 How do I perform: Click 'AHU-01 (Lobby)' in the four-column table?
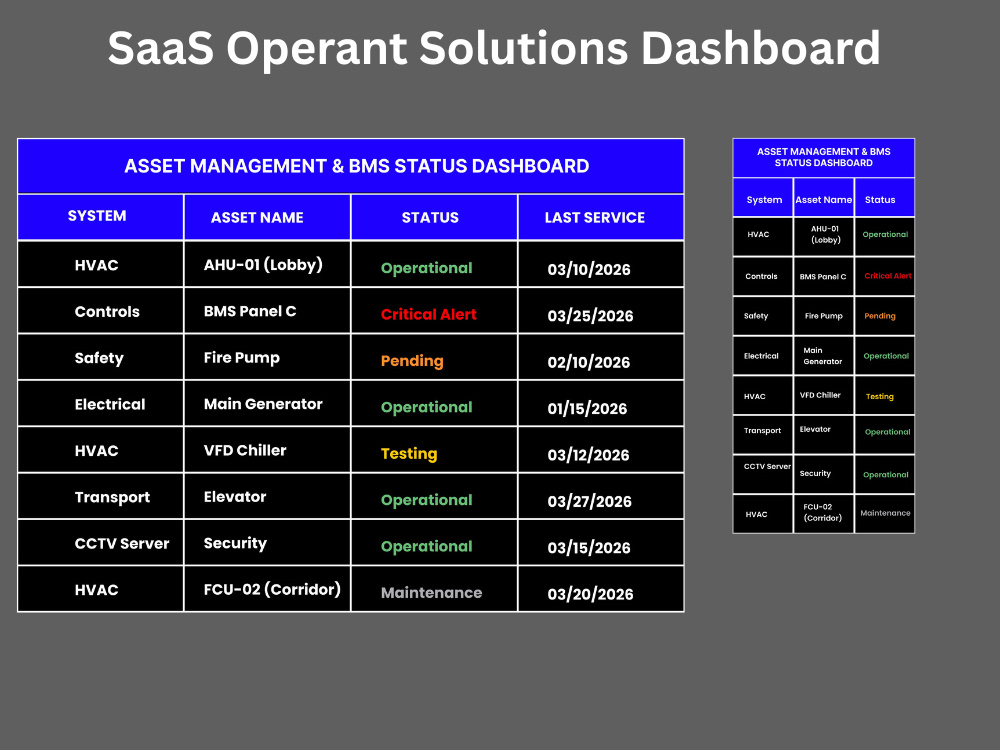click(263, 265)
